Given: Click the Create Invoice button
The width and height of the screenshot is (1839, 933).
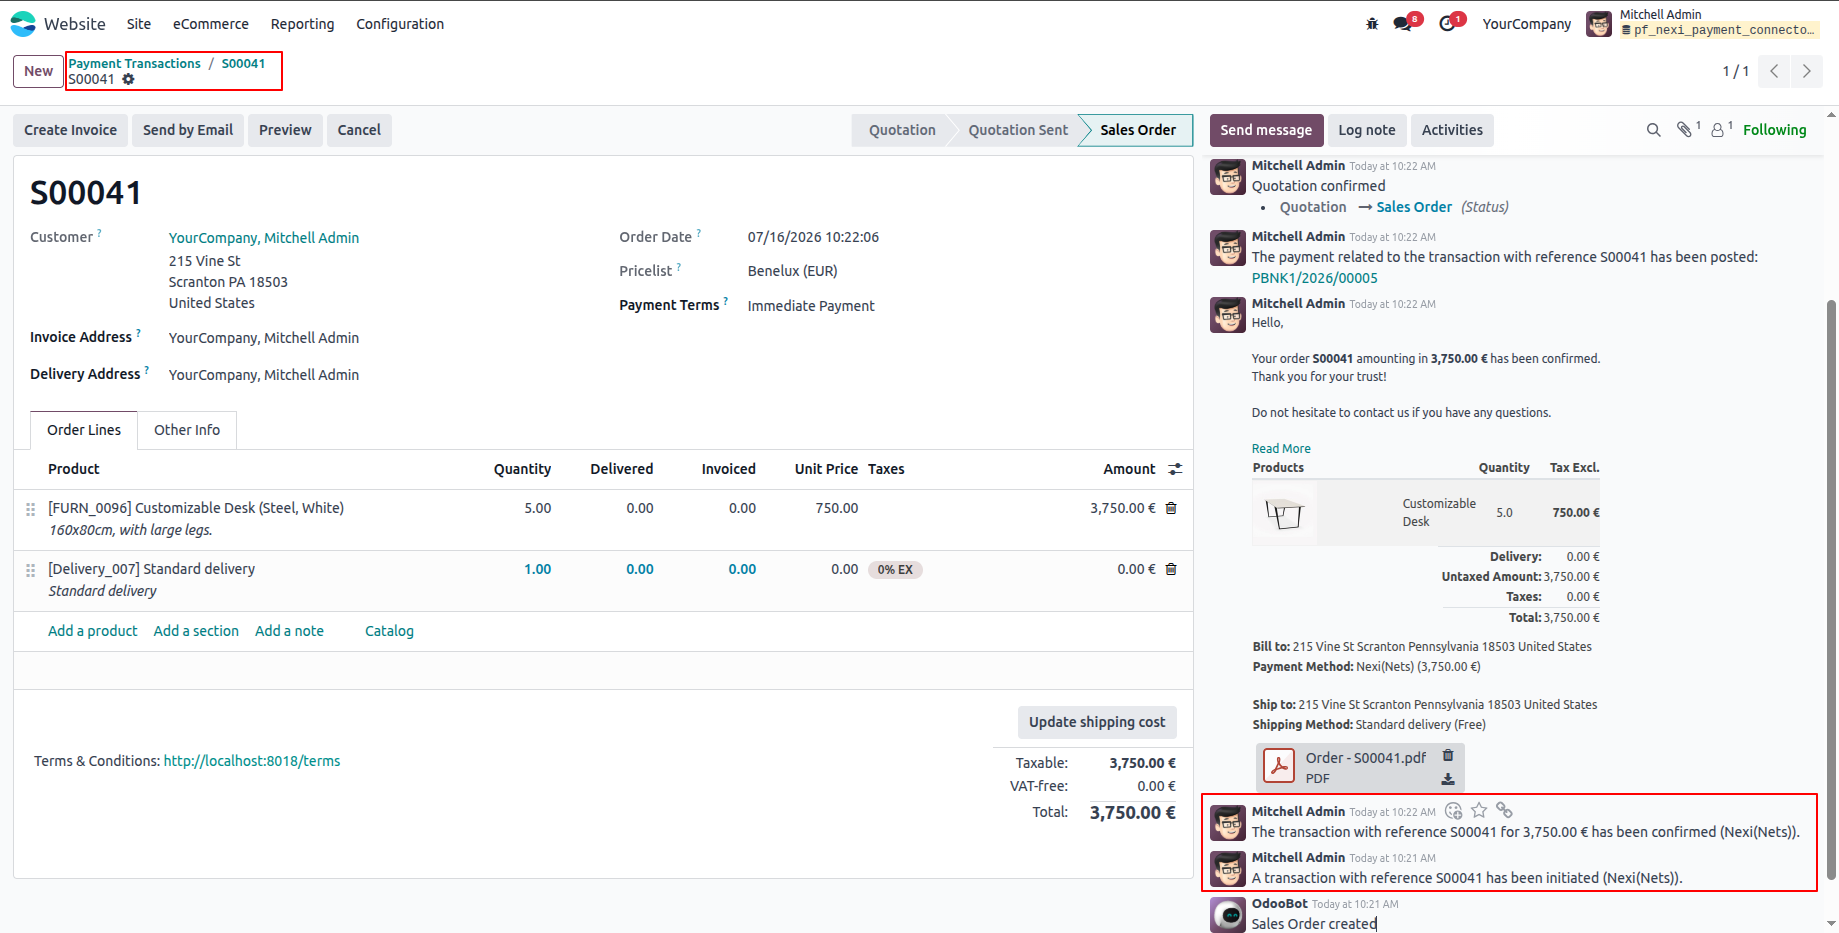Looking at the screenshot, I should pyautogui.click(x=70, y=130).
